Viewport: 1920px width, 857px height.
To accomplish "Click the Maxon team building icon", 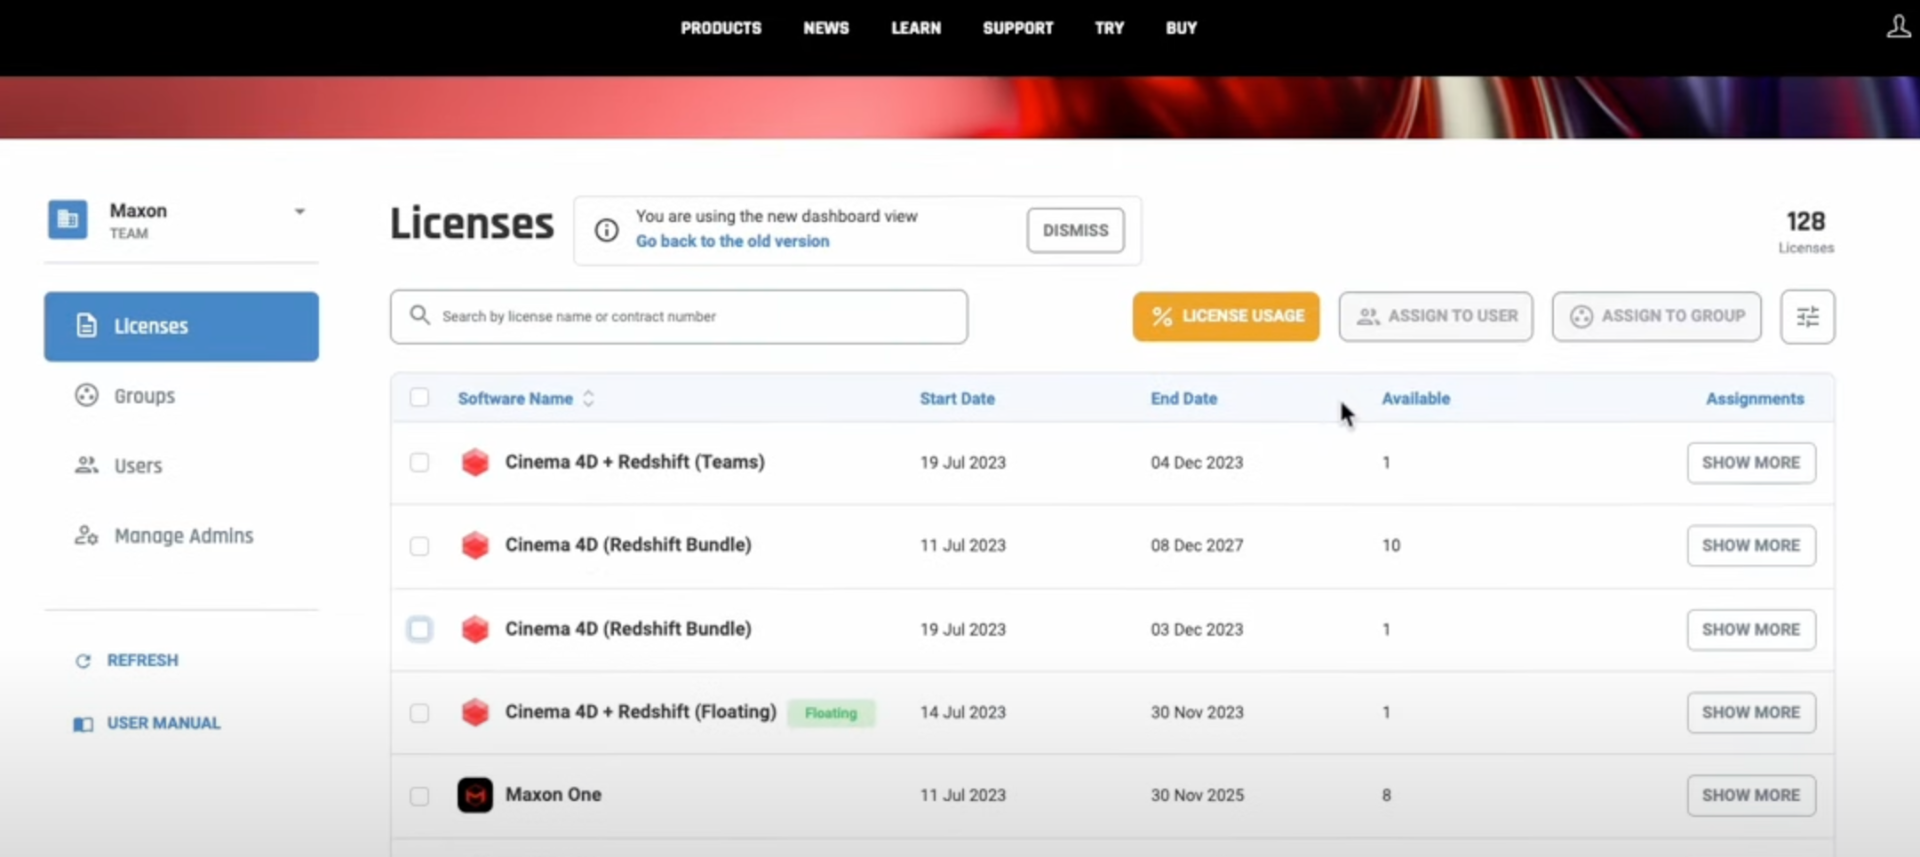I will coord(67,219).
